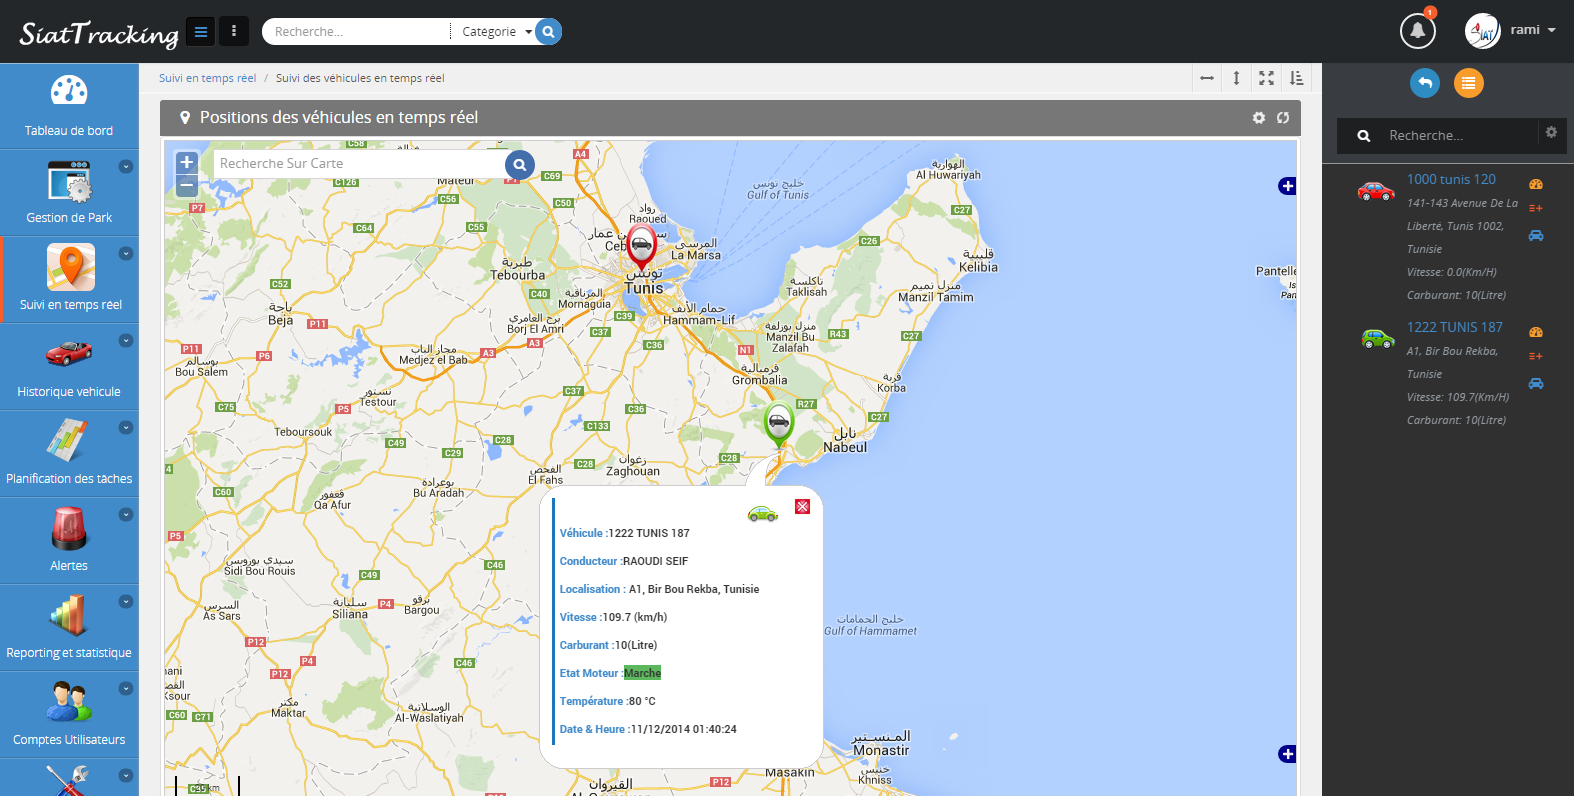This screenshot has width=1574, height=796.
Task: Open the map panel settings gear
Action: pos(1259,118)
